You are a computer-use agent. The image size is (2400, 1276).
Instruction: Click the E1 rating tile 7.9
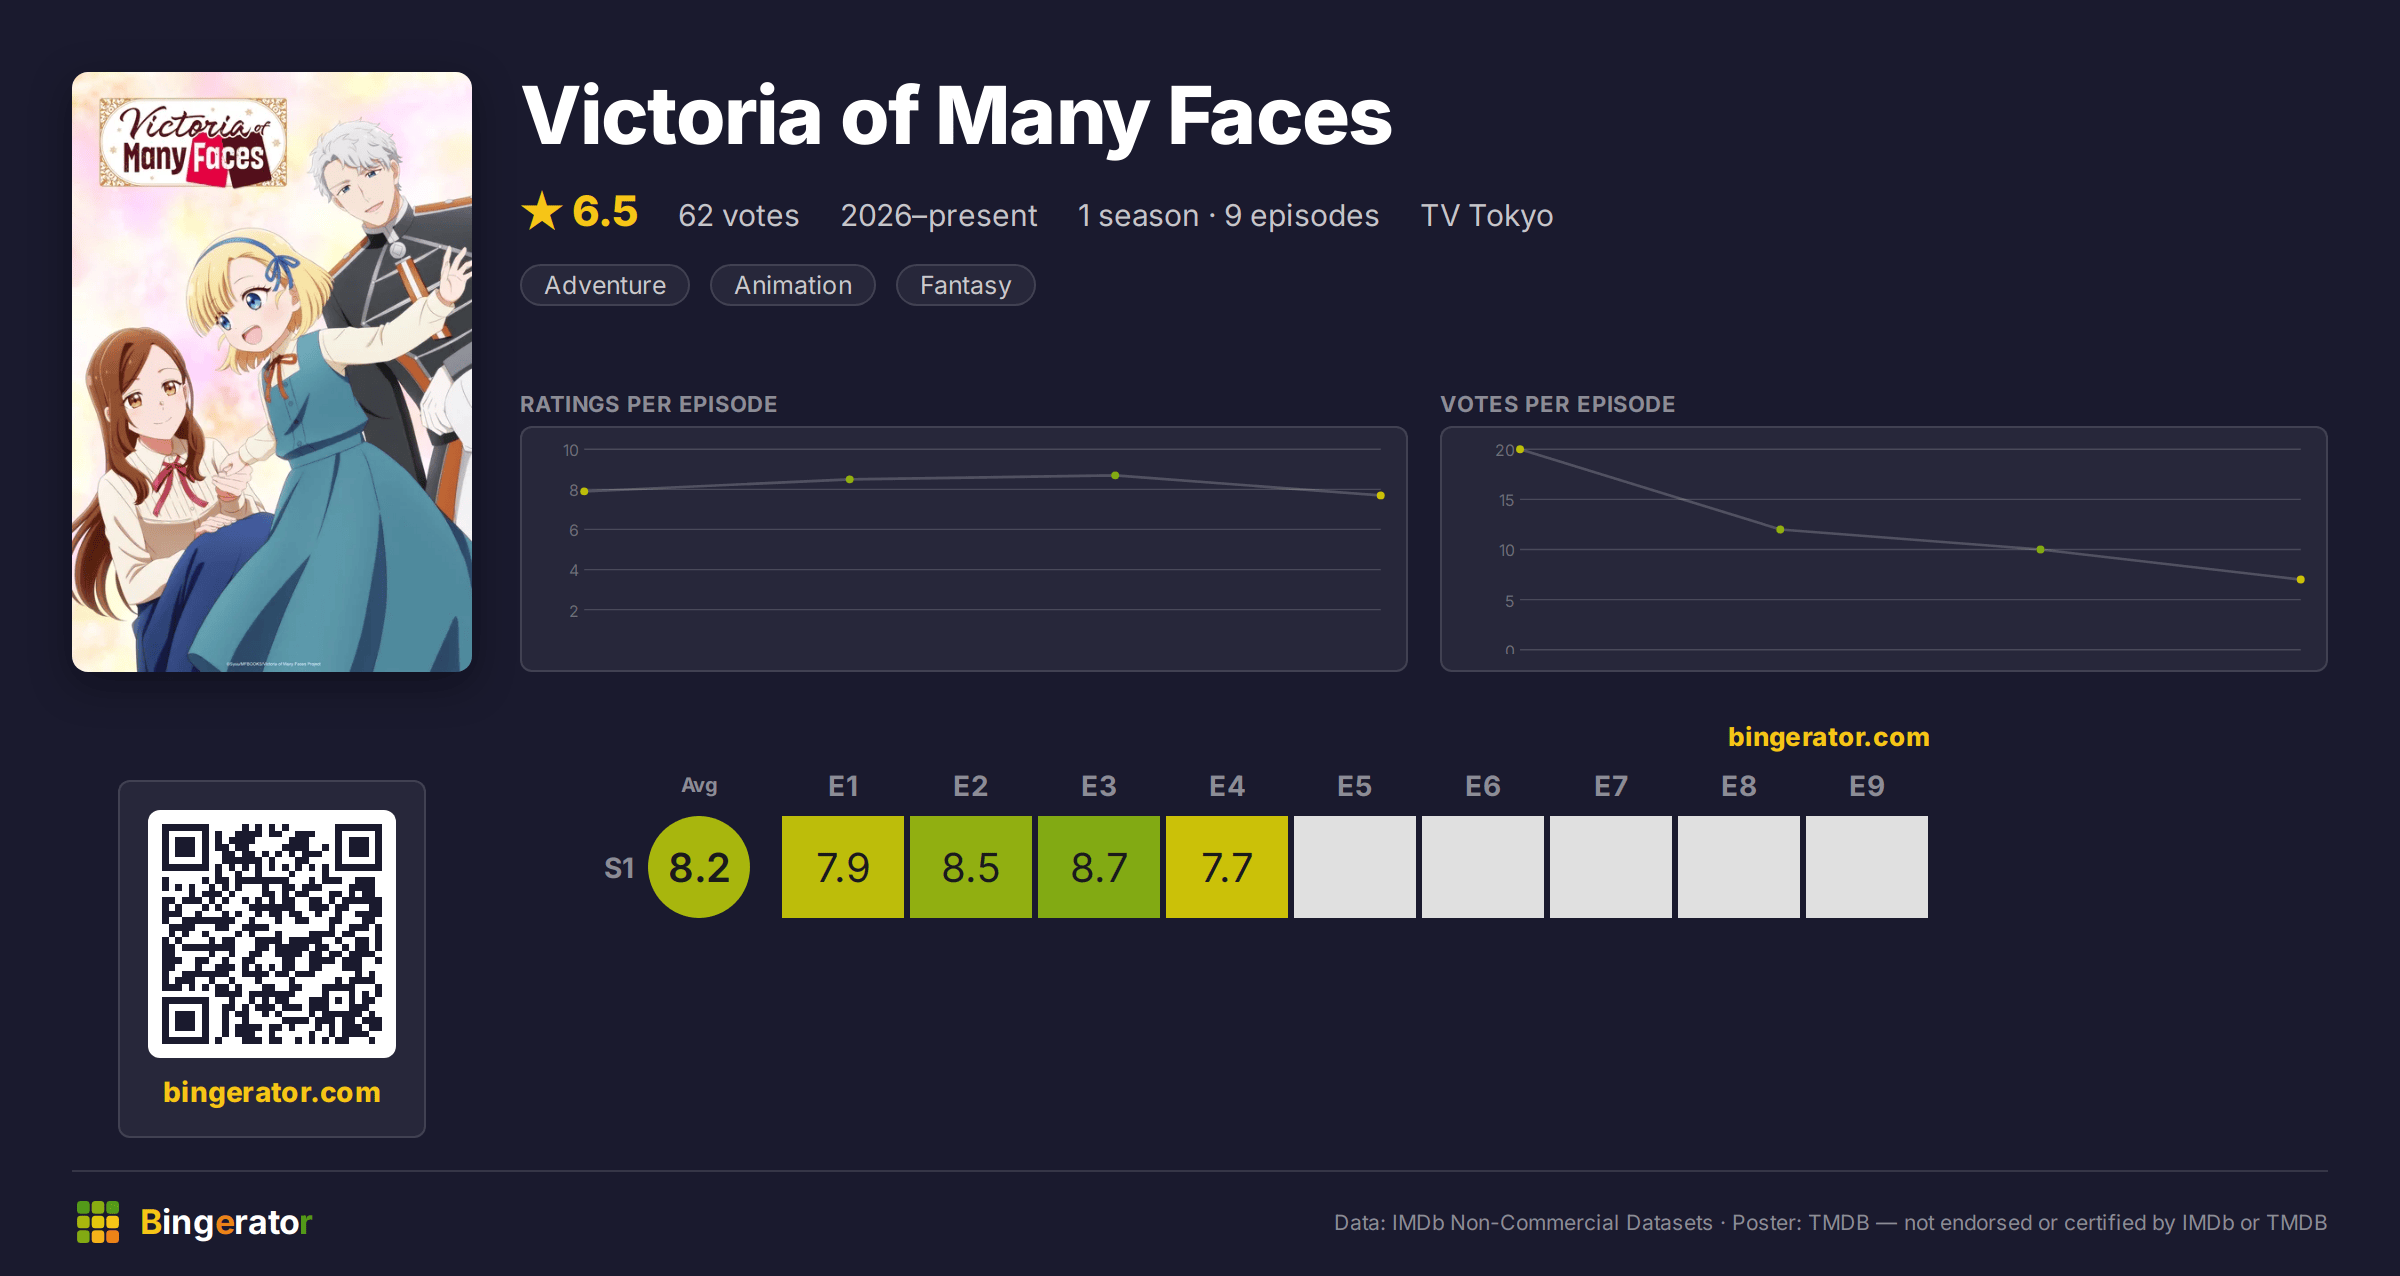843,867
